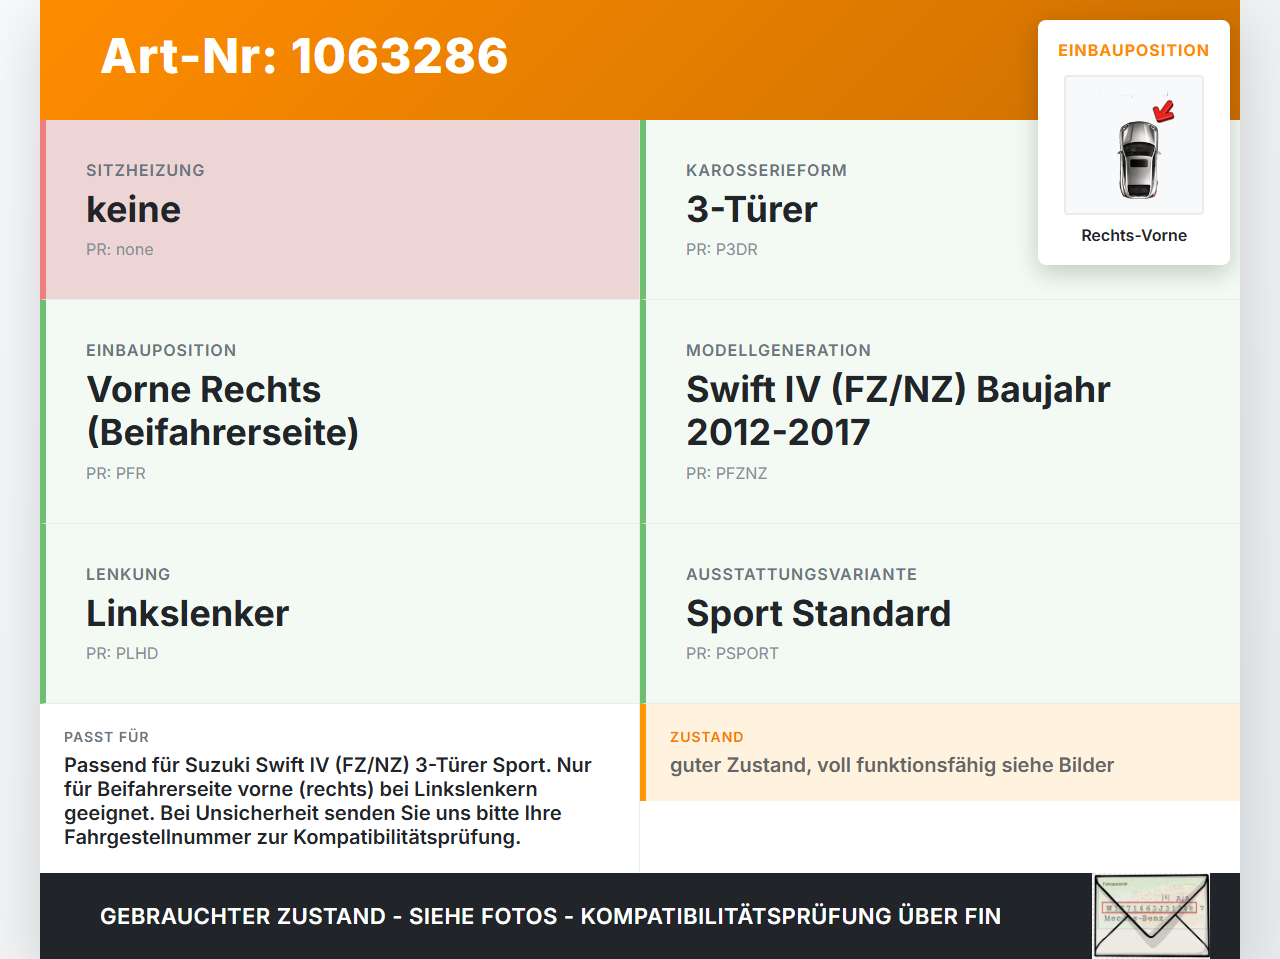Image resolution: width=1280 pixels, height=959 pixels.
Task: Select the 'Art-Nr: 1063286' heading
Action: pyautogui.click(x=304, y=56)
